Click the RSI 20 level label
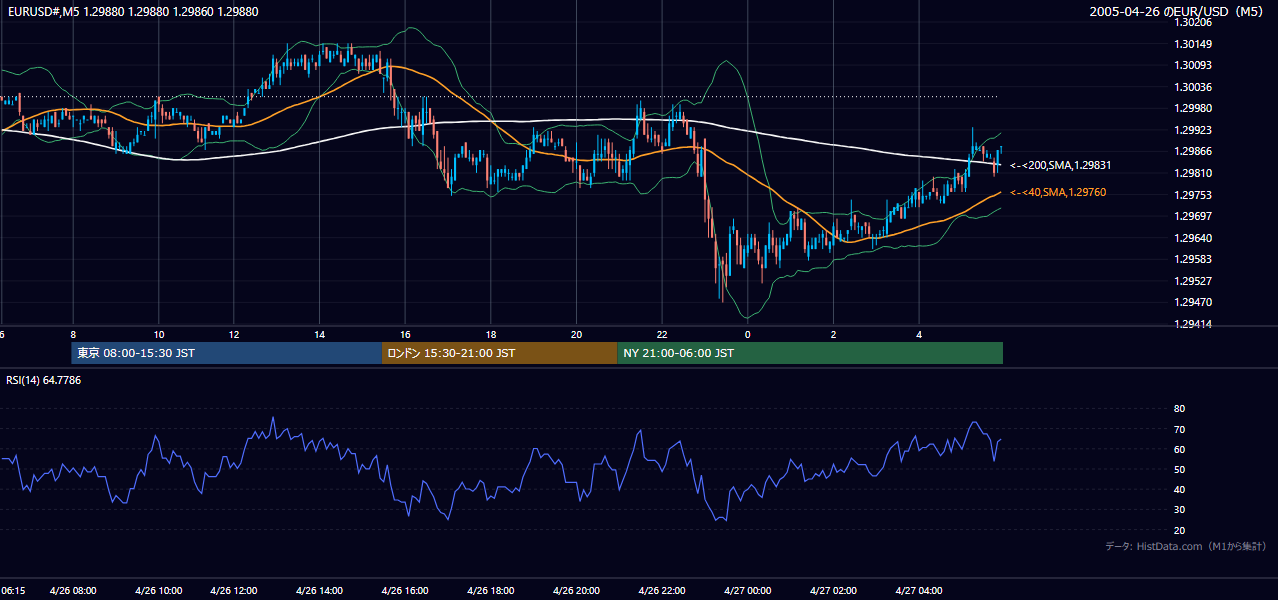Screen dimensions: 1278x600 click(1179, 530)
